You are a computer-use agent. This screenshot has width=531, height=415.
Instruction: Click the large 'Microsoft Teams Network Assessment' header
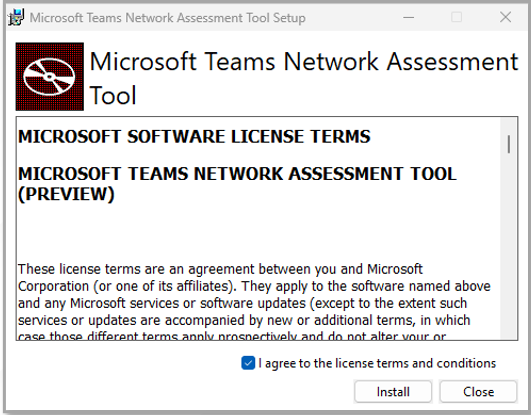(304, 62)
